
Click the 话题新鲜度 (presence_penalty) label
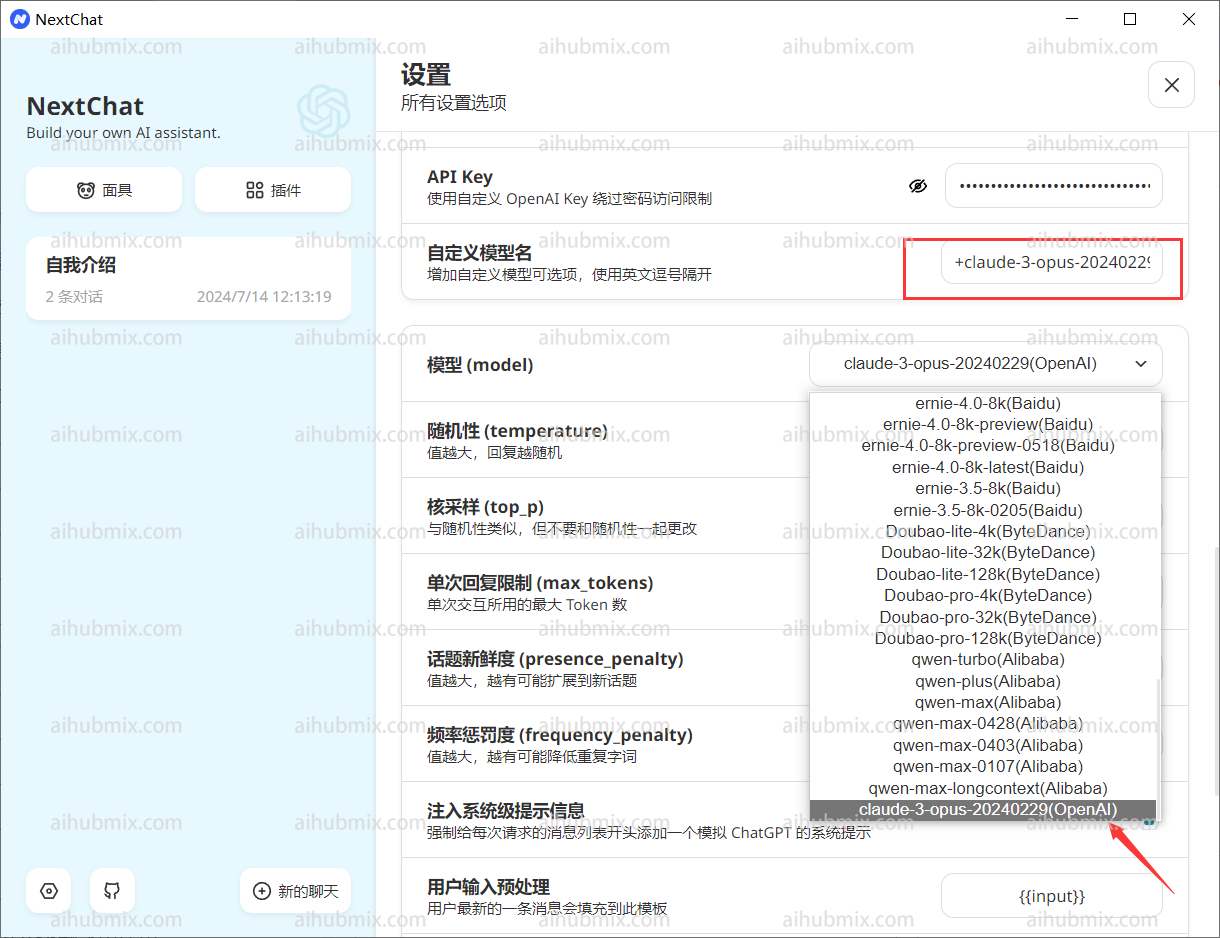click(555, 659)
